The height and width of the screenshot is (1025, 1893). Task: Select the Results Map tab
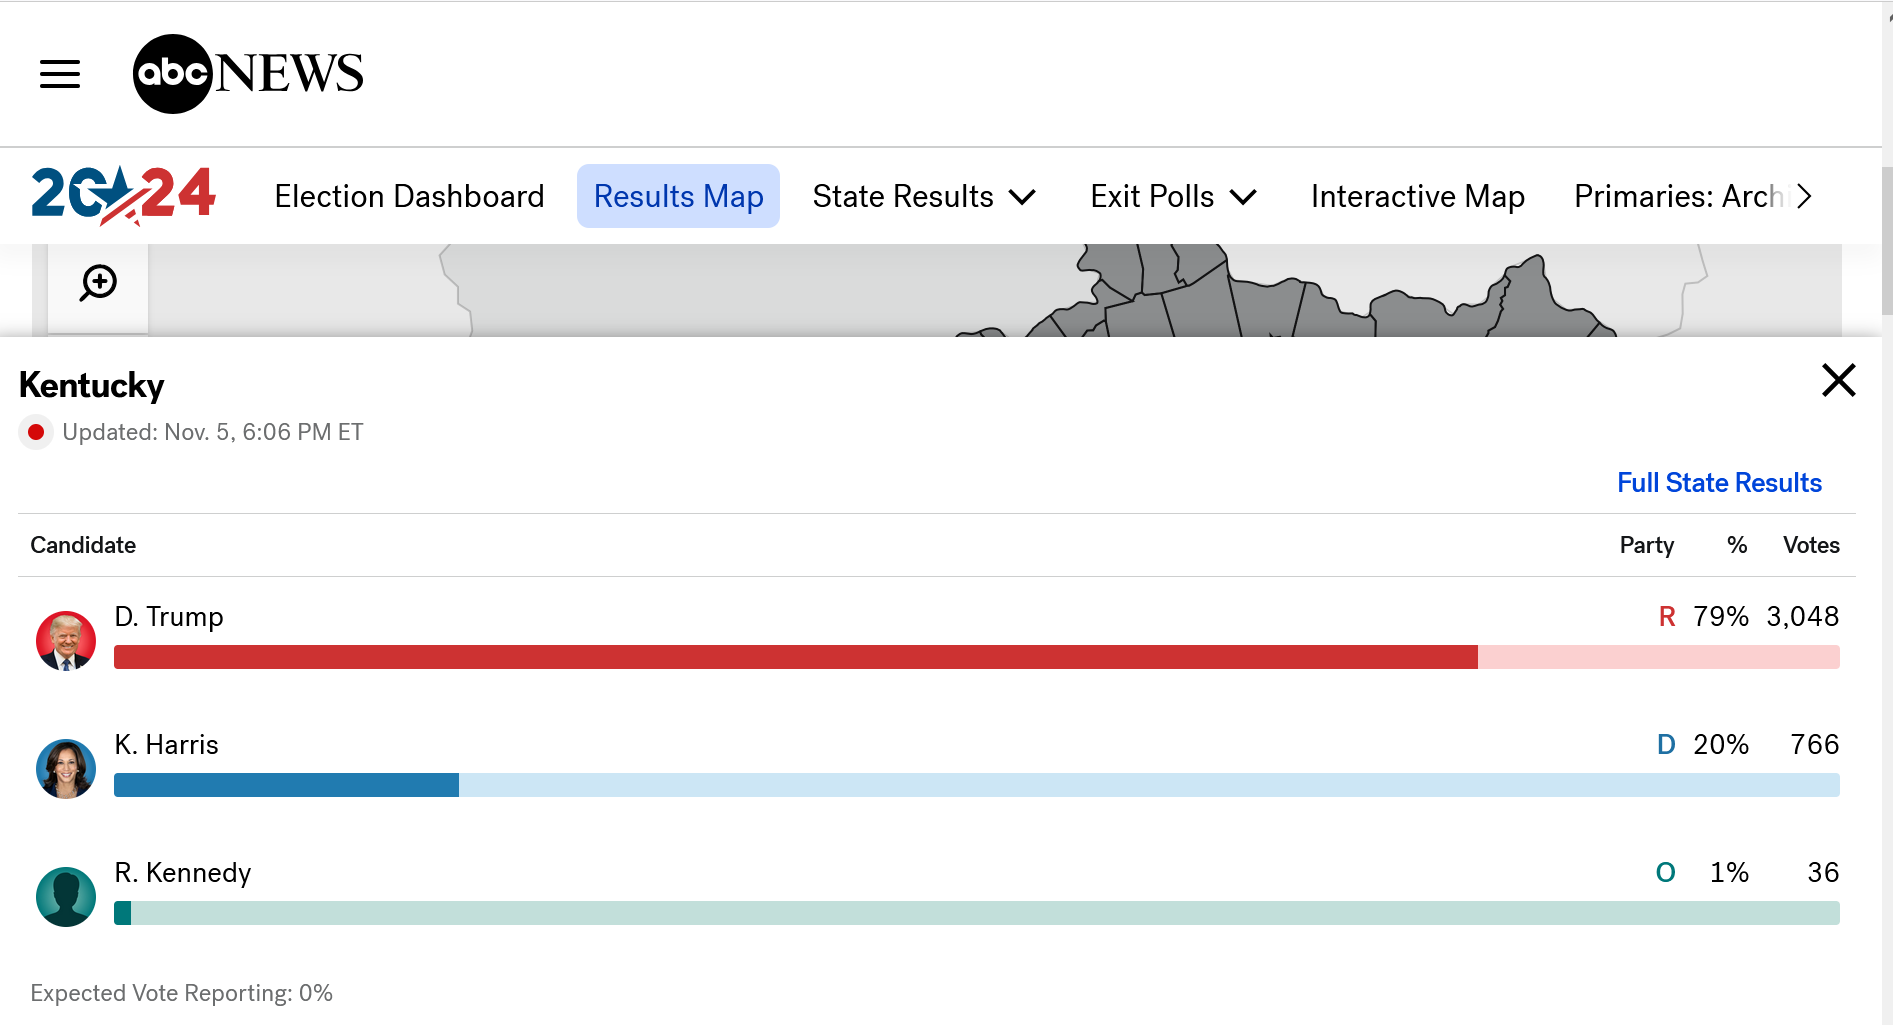[678, 196]
